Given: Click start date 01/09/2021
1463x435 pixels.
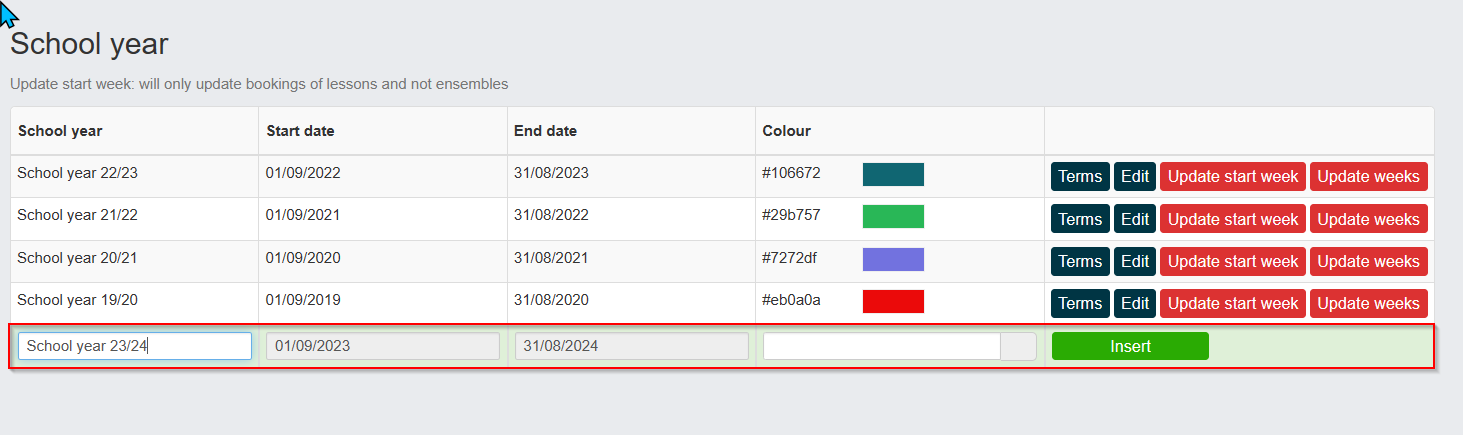Looking at the screenshot, I should (x=303, y=215).
